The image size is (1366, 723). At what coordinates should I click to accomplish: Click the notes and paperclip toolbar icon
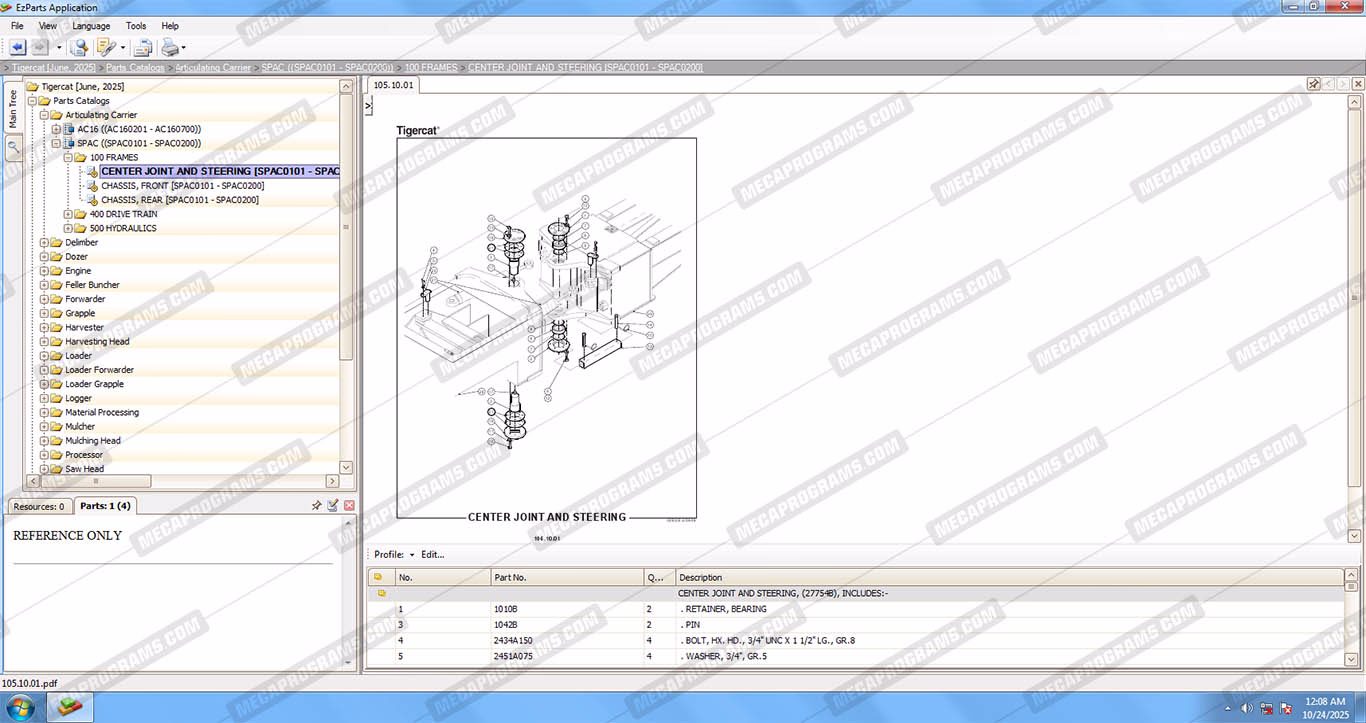click(106, 47)
